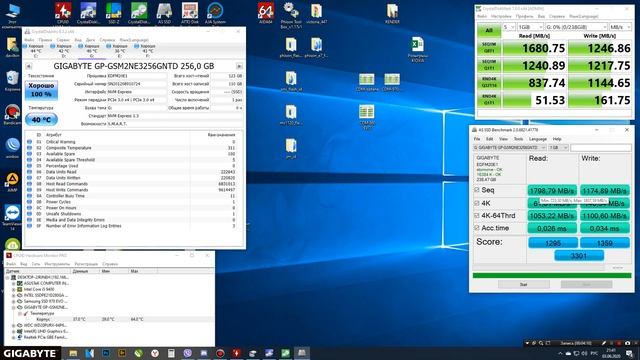Select the C: drive tab in CrystalDiskInfo
The height and width of the screenshot is (360, 640).
[36, 51]
